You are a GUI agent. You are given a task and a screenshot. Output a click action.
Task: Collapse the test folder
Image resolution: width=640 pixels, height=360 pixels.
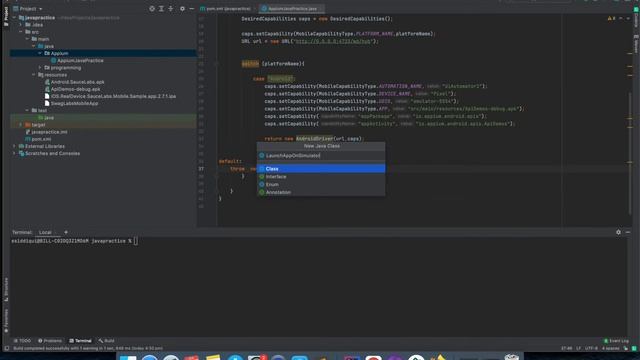[x=27, y=111]
